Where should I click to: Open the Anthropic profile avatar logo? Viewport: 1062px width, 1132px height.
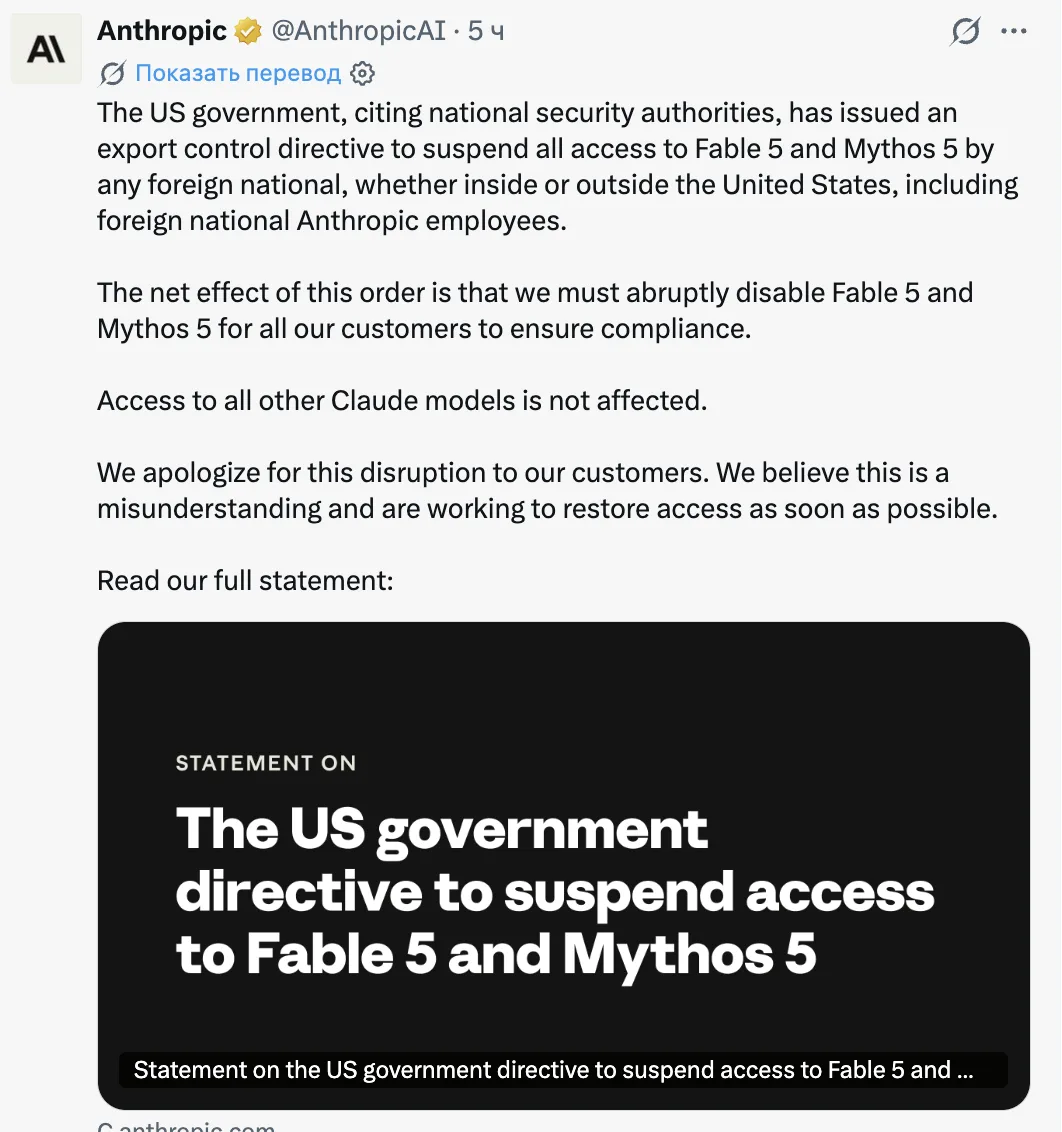(46, 49)
